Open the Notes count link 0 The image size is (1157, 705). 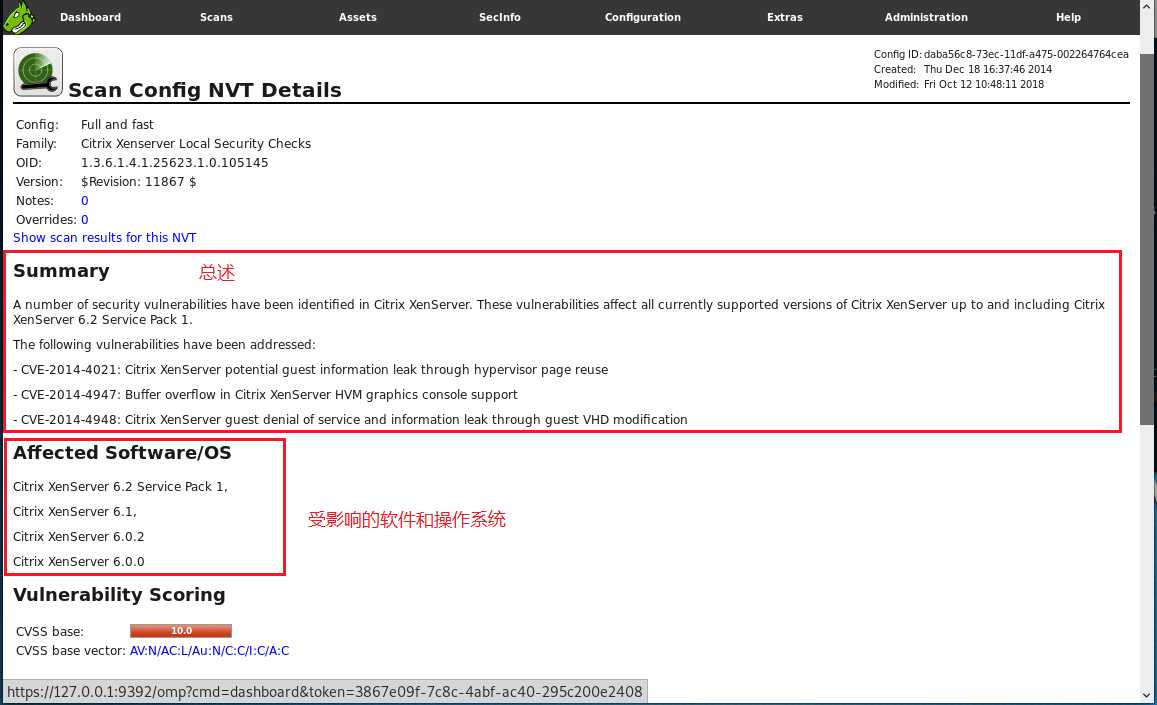85,201
